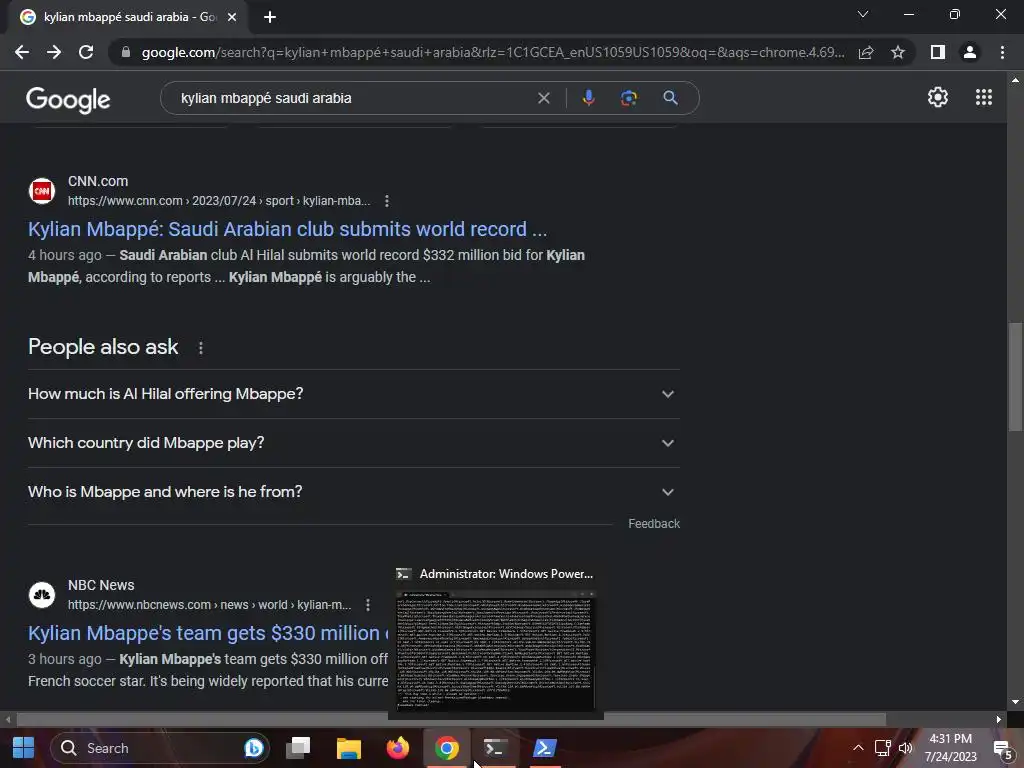The height and width of the screenshot is (768, 1024).
Task: Show hidden system tray icons
Action: pyautogui.click(x=858, y=748)
